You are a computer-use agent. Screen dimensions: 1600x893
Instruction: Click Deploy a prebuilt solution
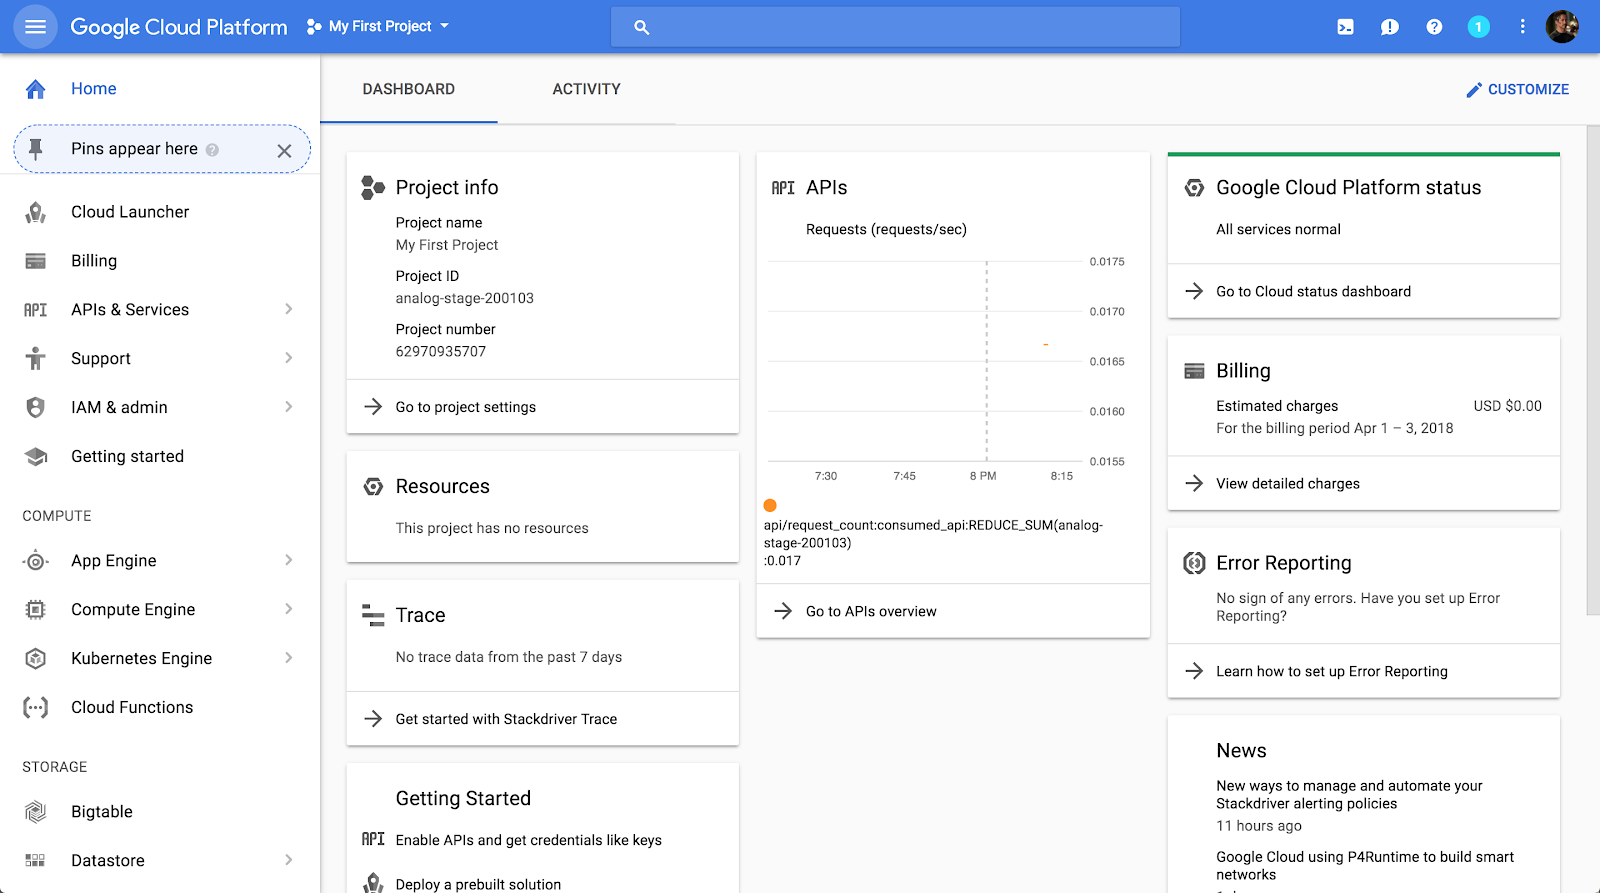click(478, 885)
